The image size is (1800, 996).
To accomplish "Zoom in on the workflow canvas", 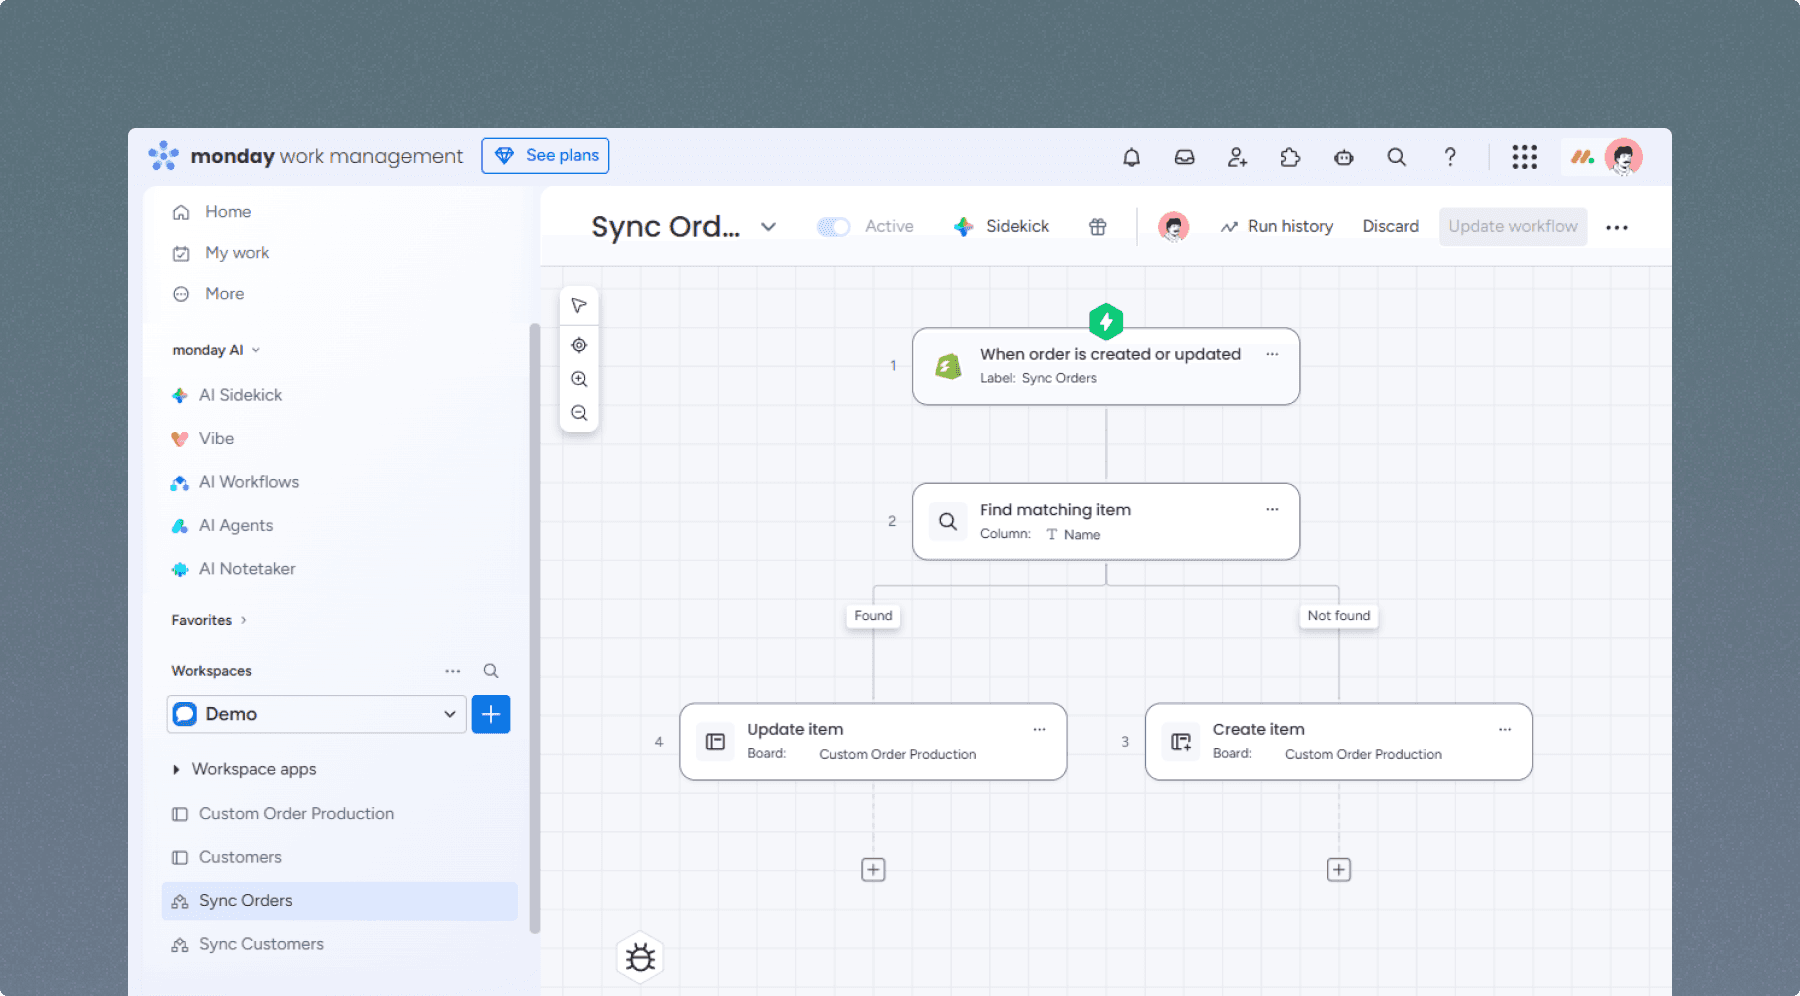I will (x=579, y=379).
